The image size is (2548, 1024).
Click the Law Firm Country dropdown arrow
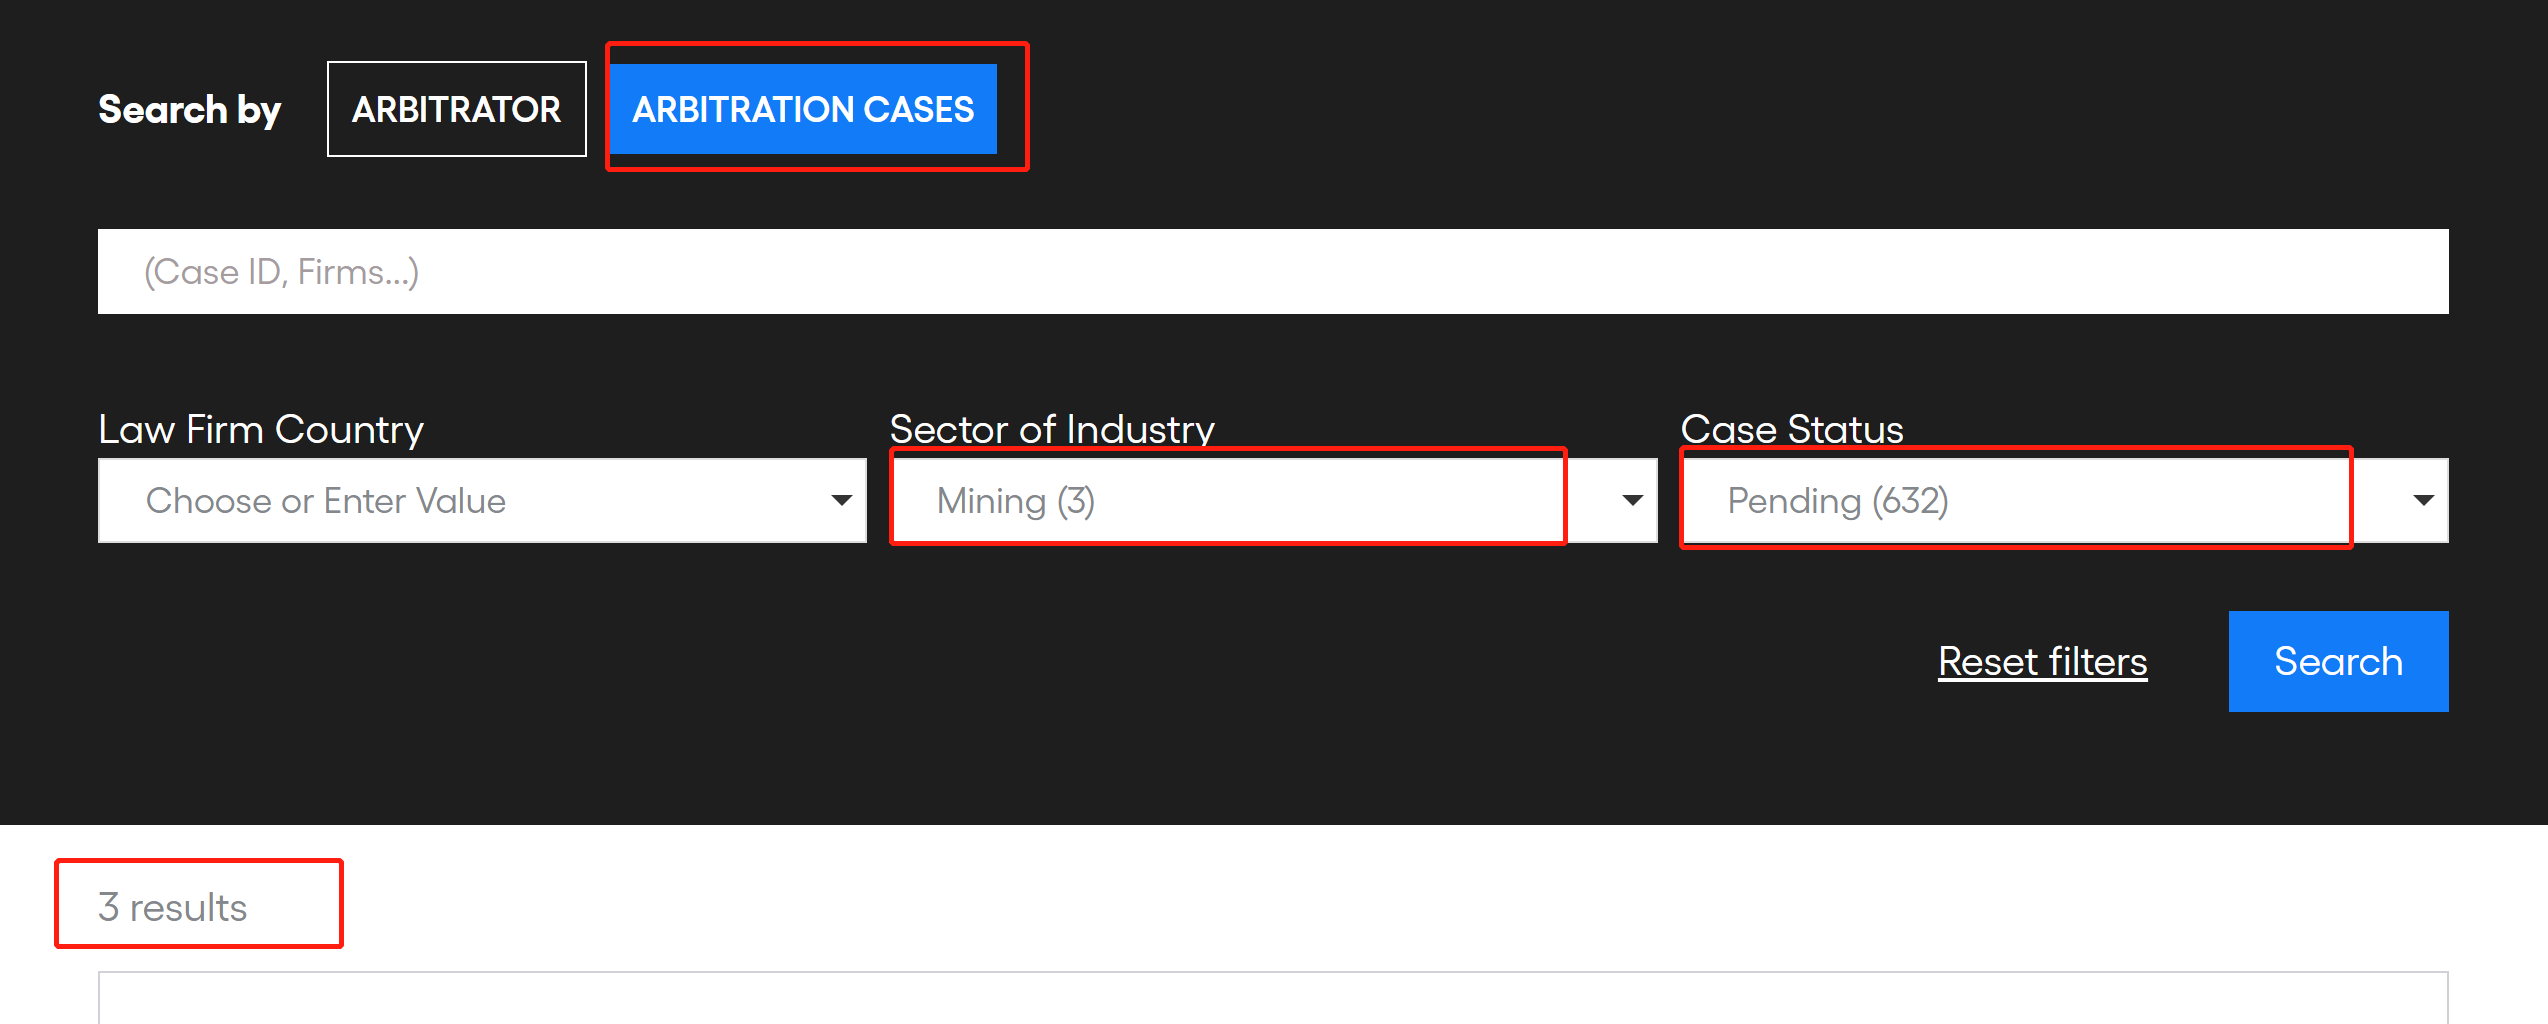point(842,500)
